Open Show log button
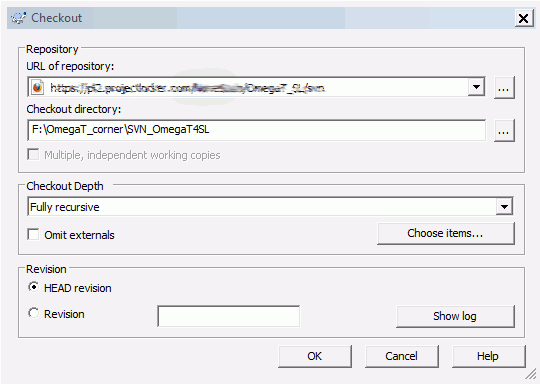Image resolution: width=540 pixels, height=384 pixels. 455,316
